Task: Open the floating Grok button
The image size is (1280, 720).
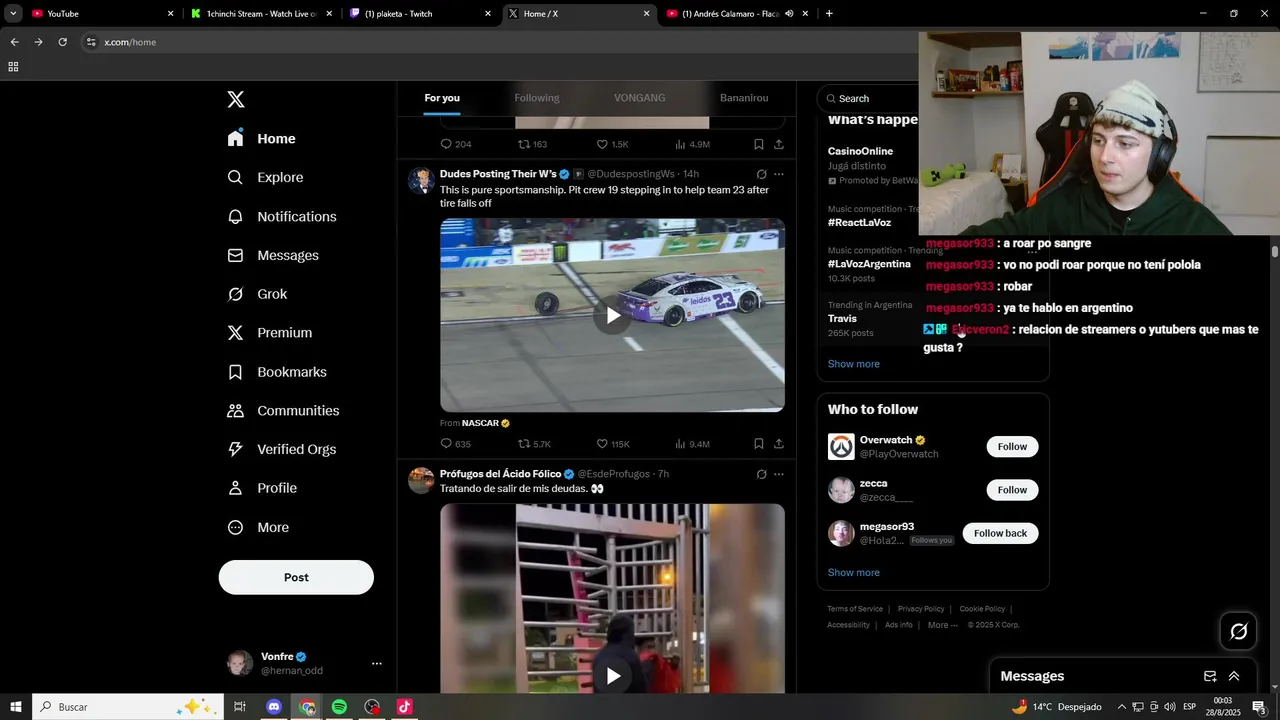Action: point(1238,631)
